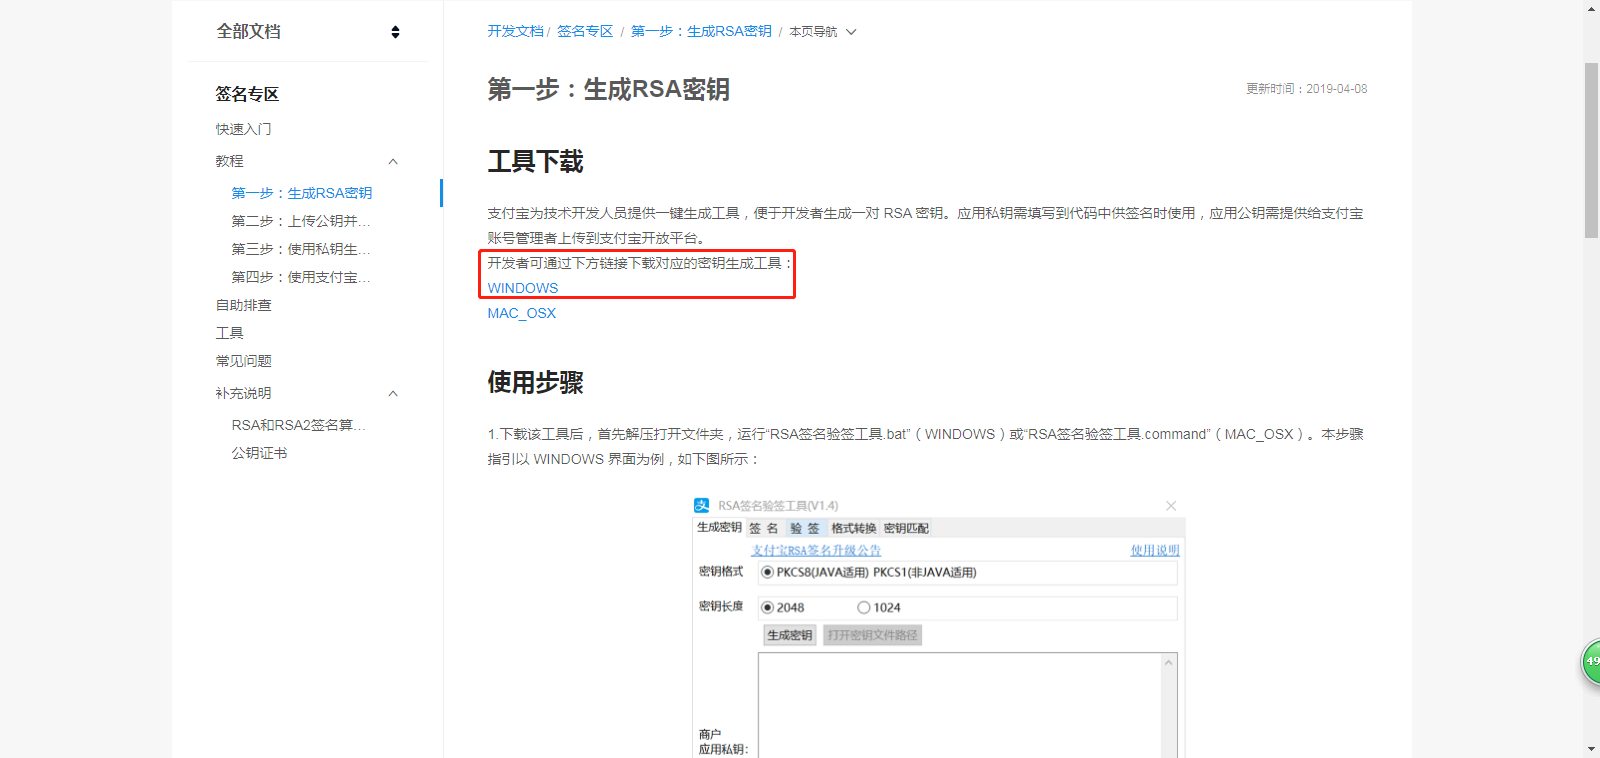Screen dimensions: 1600x758
Task: Collapse the 补充说明 section chevron
Action: (393, 394)
